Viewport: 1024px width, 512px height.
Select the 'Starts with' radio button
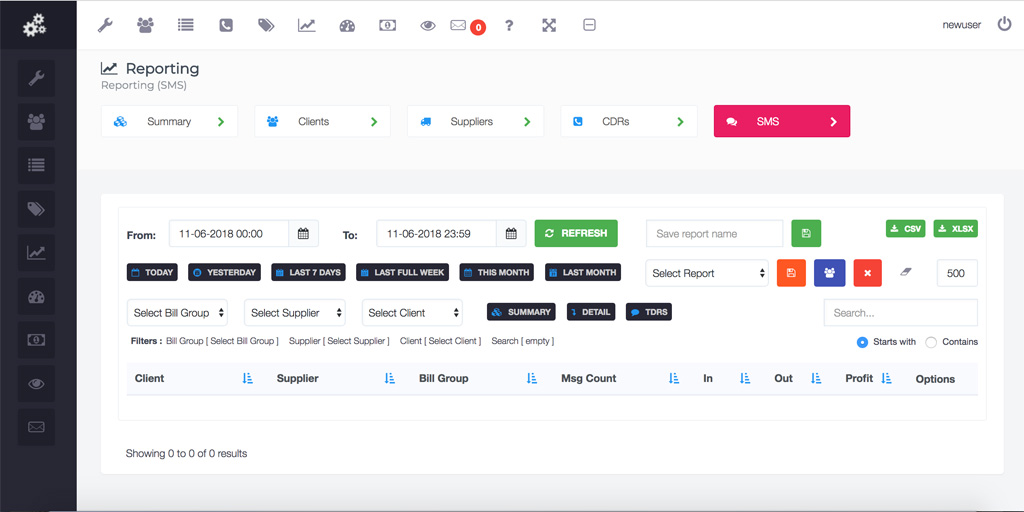(862, 342)
